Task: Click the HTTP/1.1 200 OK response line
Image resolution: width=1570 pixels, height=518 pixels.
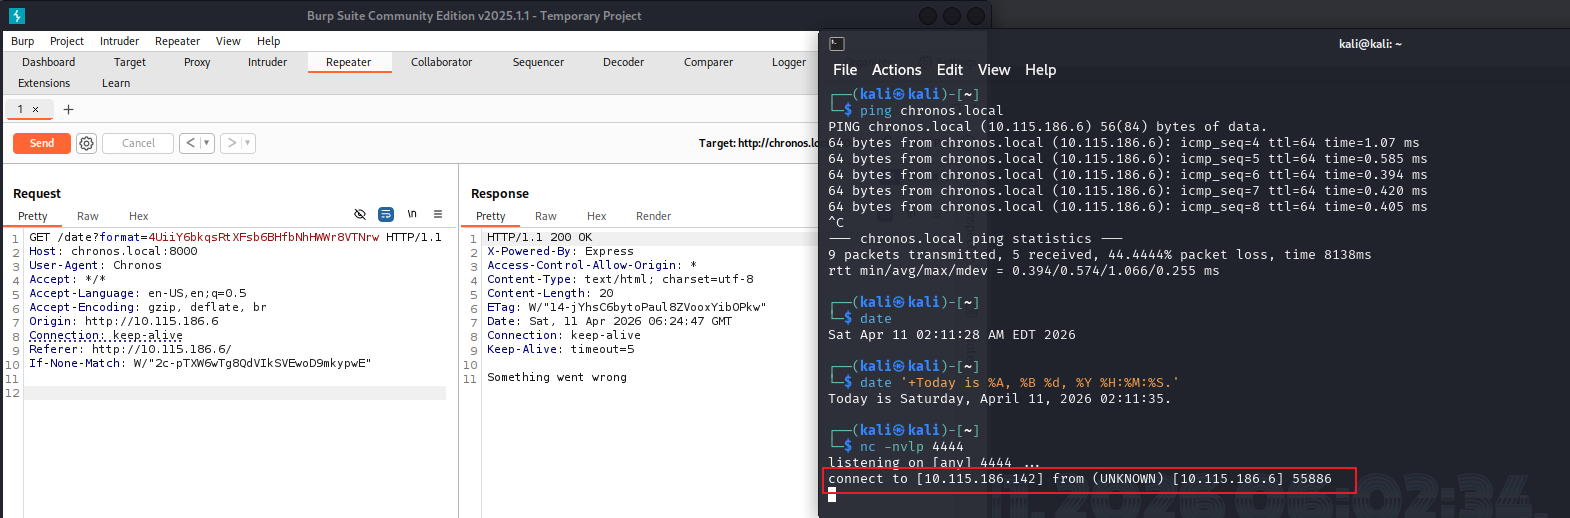Action: pyautogui.click(x=539, y=237)
